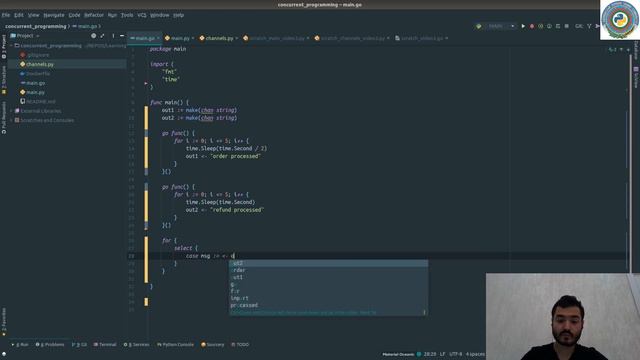The height and width of the screenshot is (360, 640).
Task: Open the Run menu
Action: pos(112,15)
